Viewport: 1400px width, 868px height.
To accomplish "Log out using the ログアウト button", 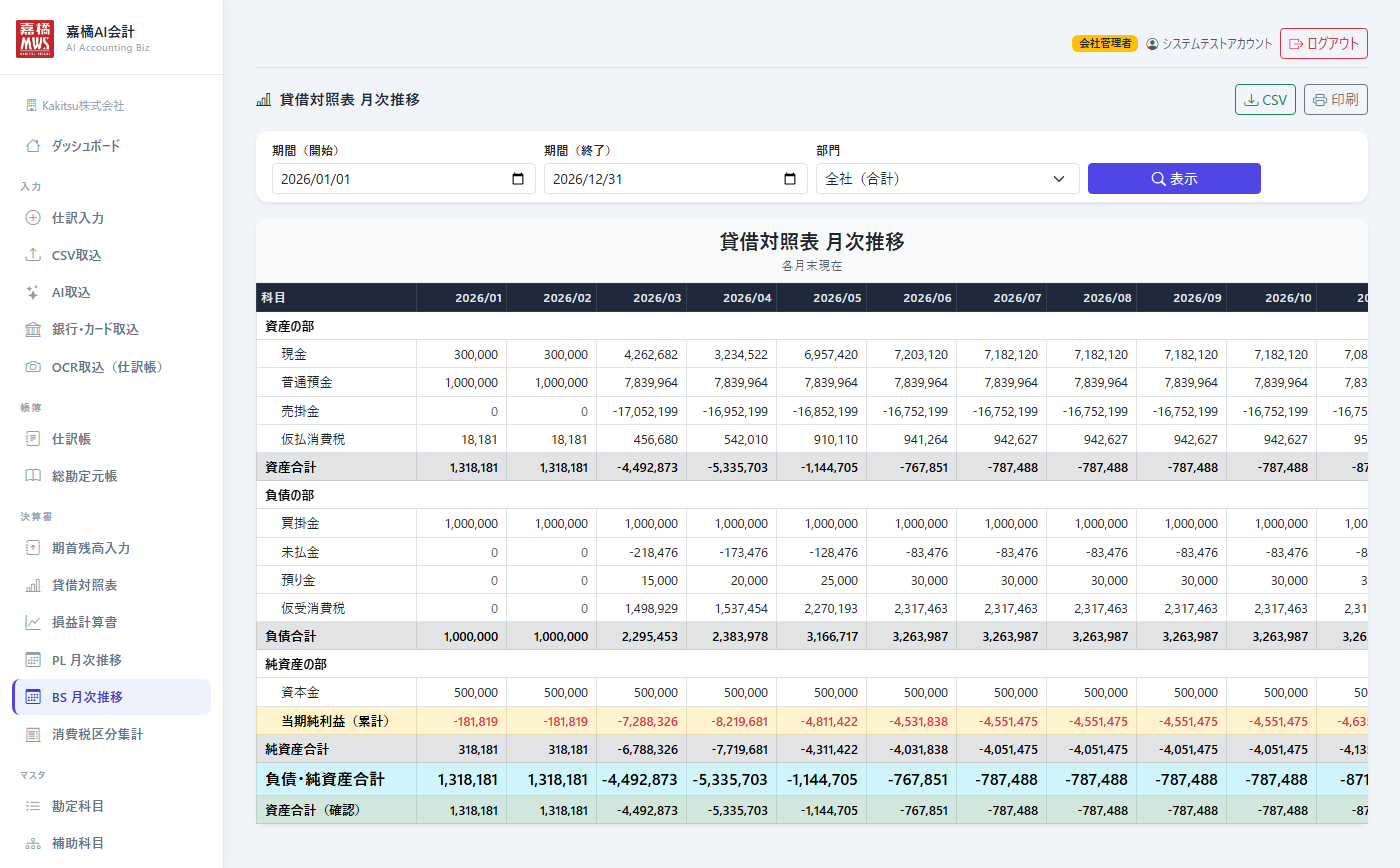I will coord(1324,44).
